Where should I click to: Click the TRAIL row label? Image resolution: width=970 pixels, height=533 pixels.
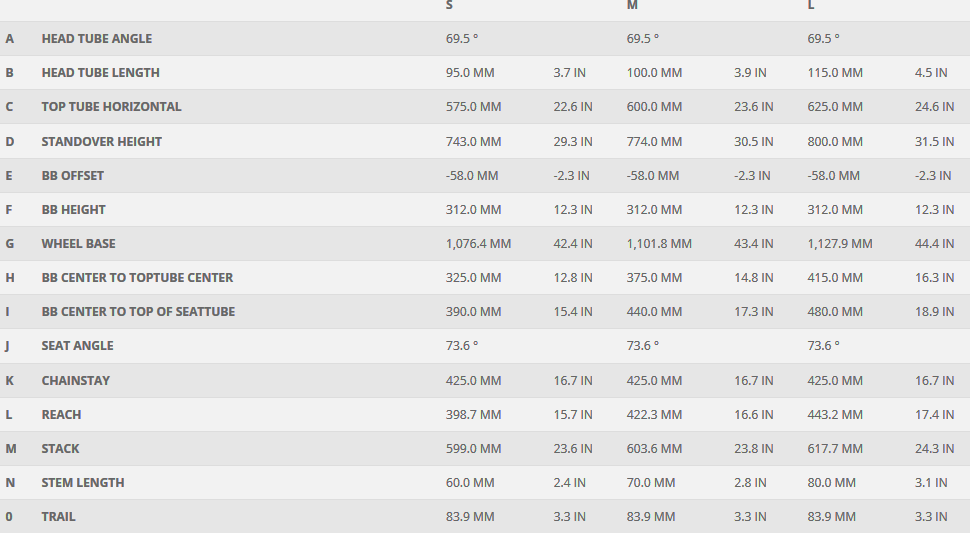click(x=58, y=517)
